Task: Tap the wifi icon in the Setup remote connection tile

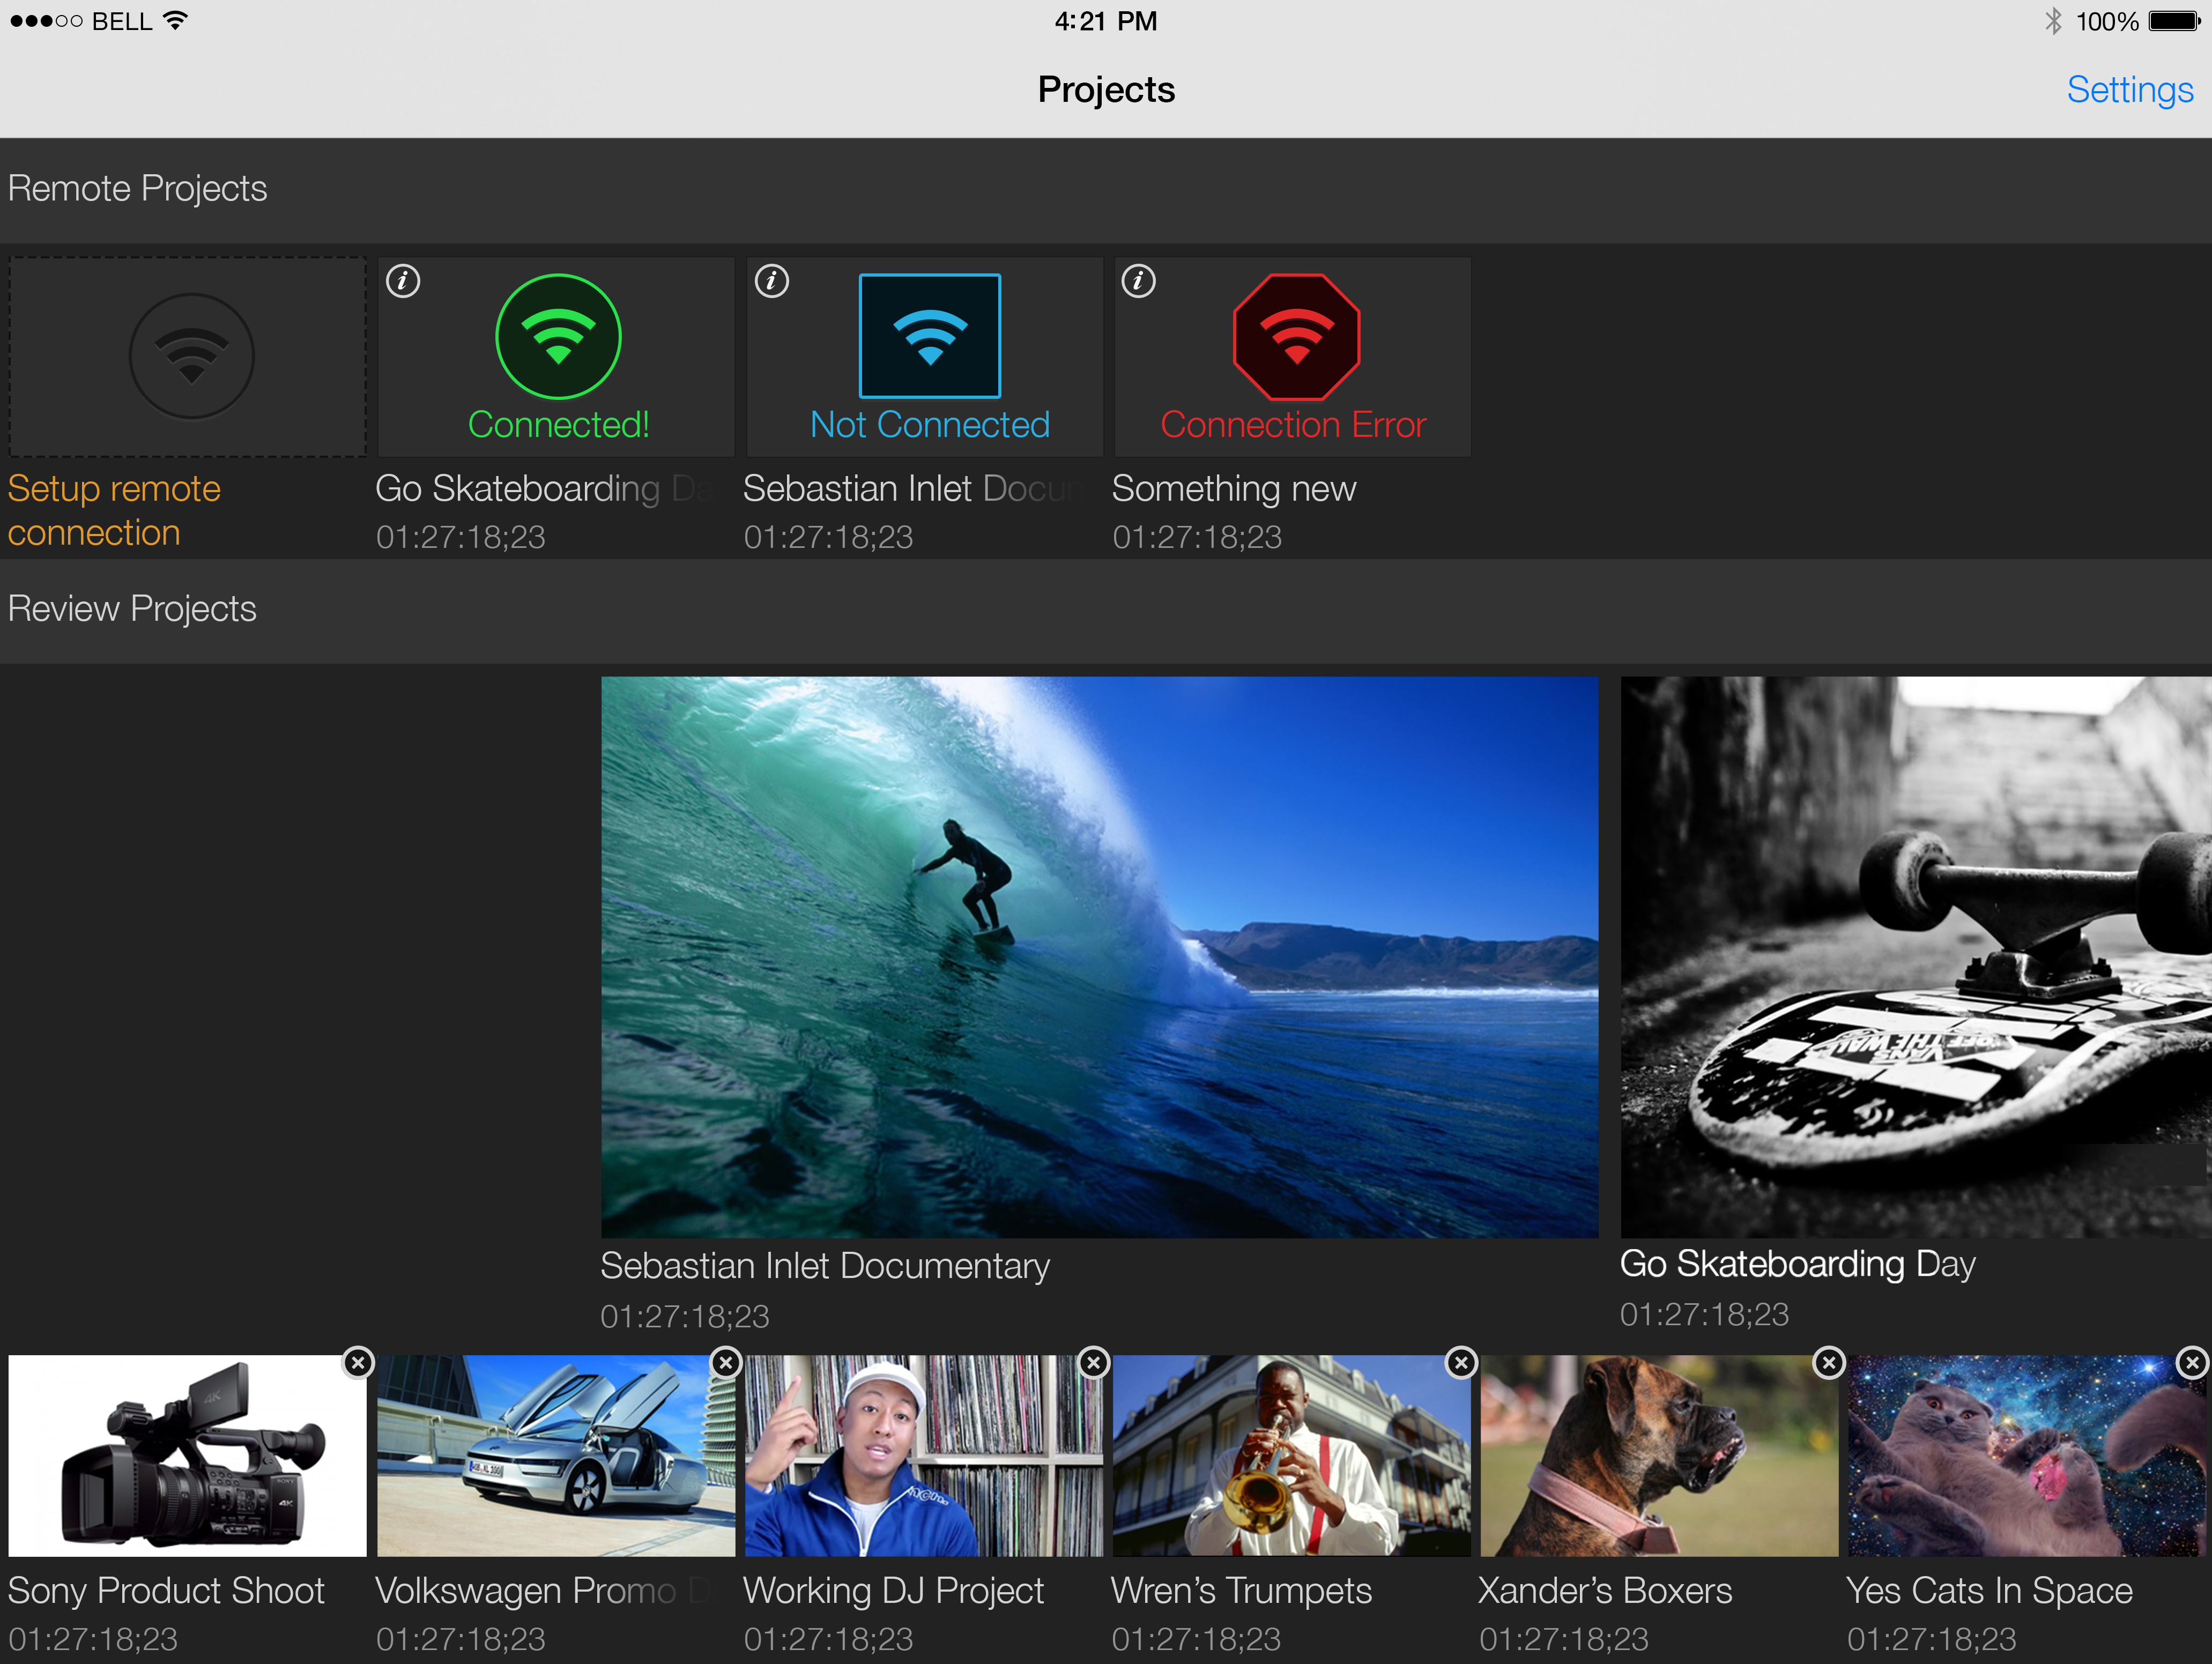Action: (x=190, y=355)
